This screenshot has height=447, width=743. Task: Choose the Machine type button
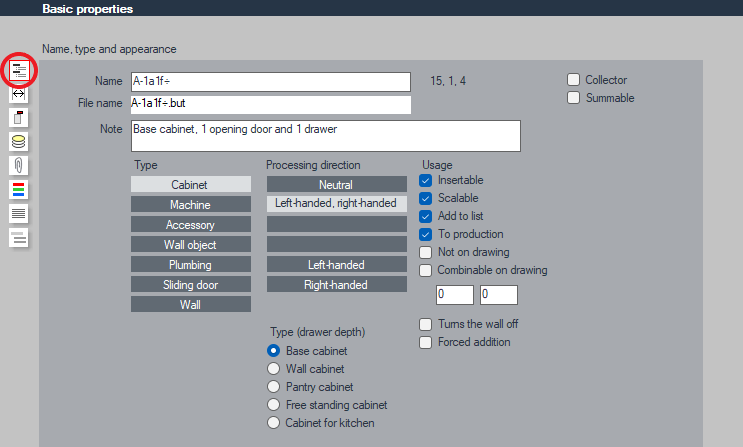191,204
